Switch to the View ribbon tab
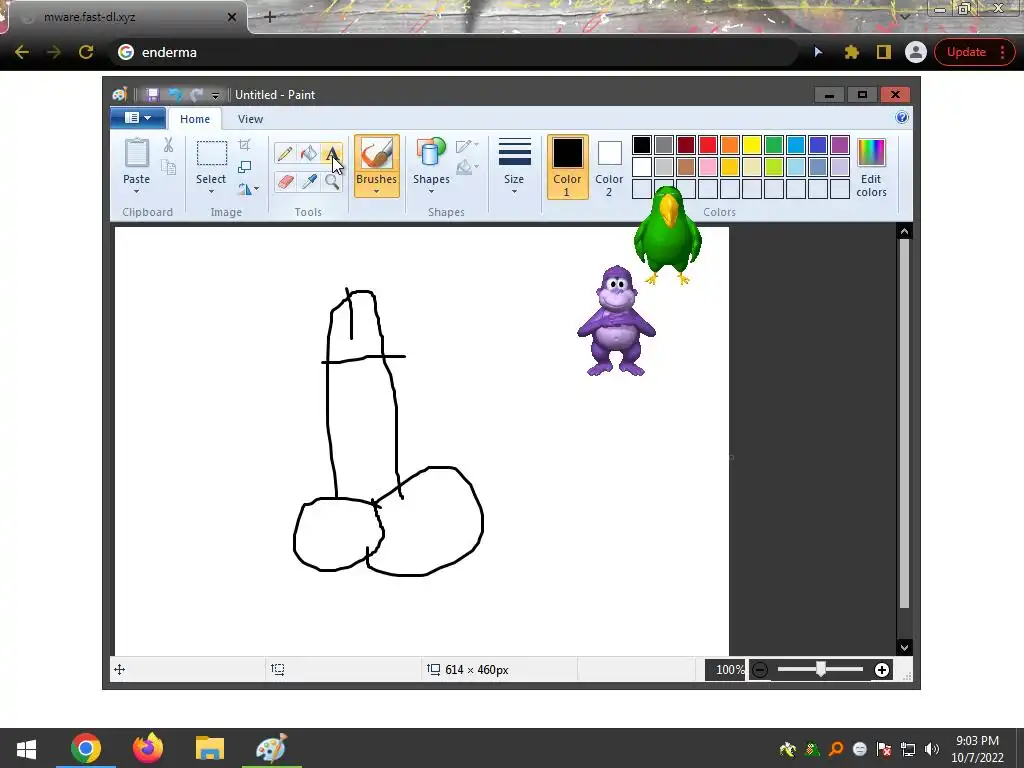Screen dimensions: 1024x768 tap(250, 119)
